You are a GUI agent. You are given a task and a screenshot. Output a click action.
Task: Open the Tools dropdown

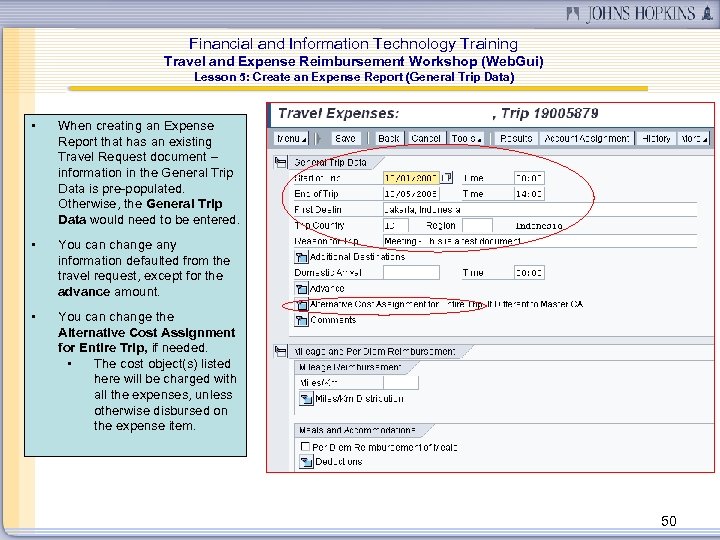(466, 138)
